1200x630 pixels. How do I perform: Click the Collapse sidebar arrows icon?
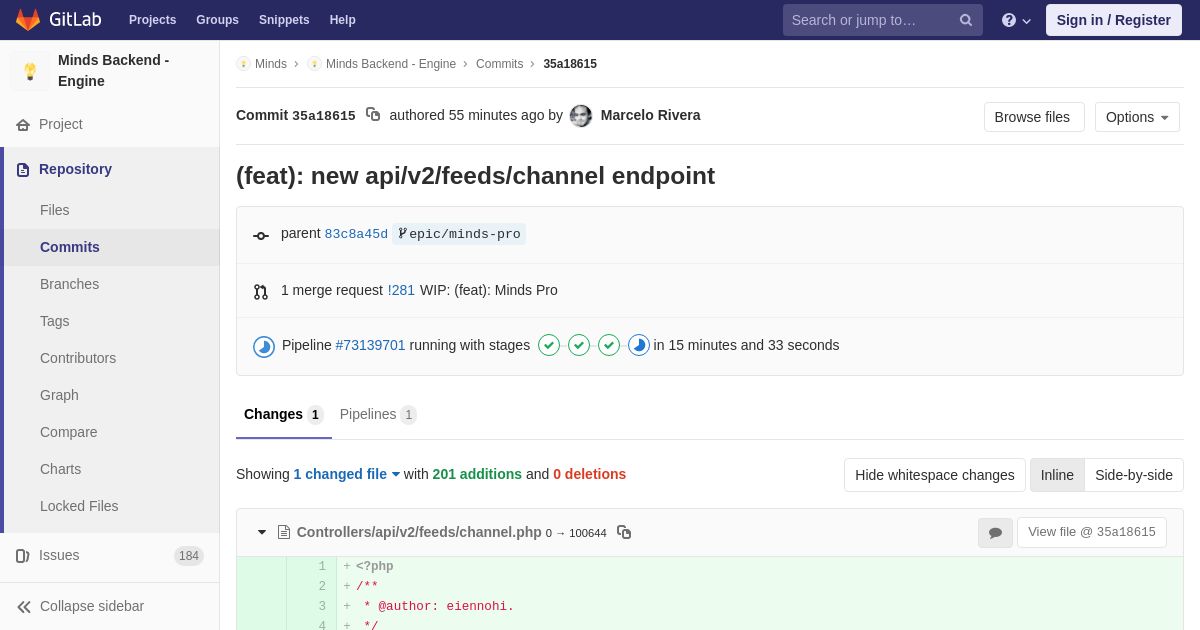click(x=24, y=607)
